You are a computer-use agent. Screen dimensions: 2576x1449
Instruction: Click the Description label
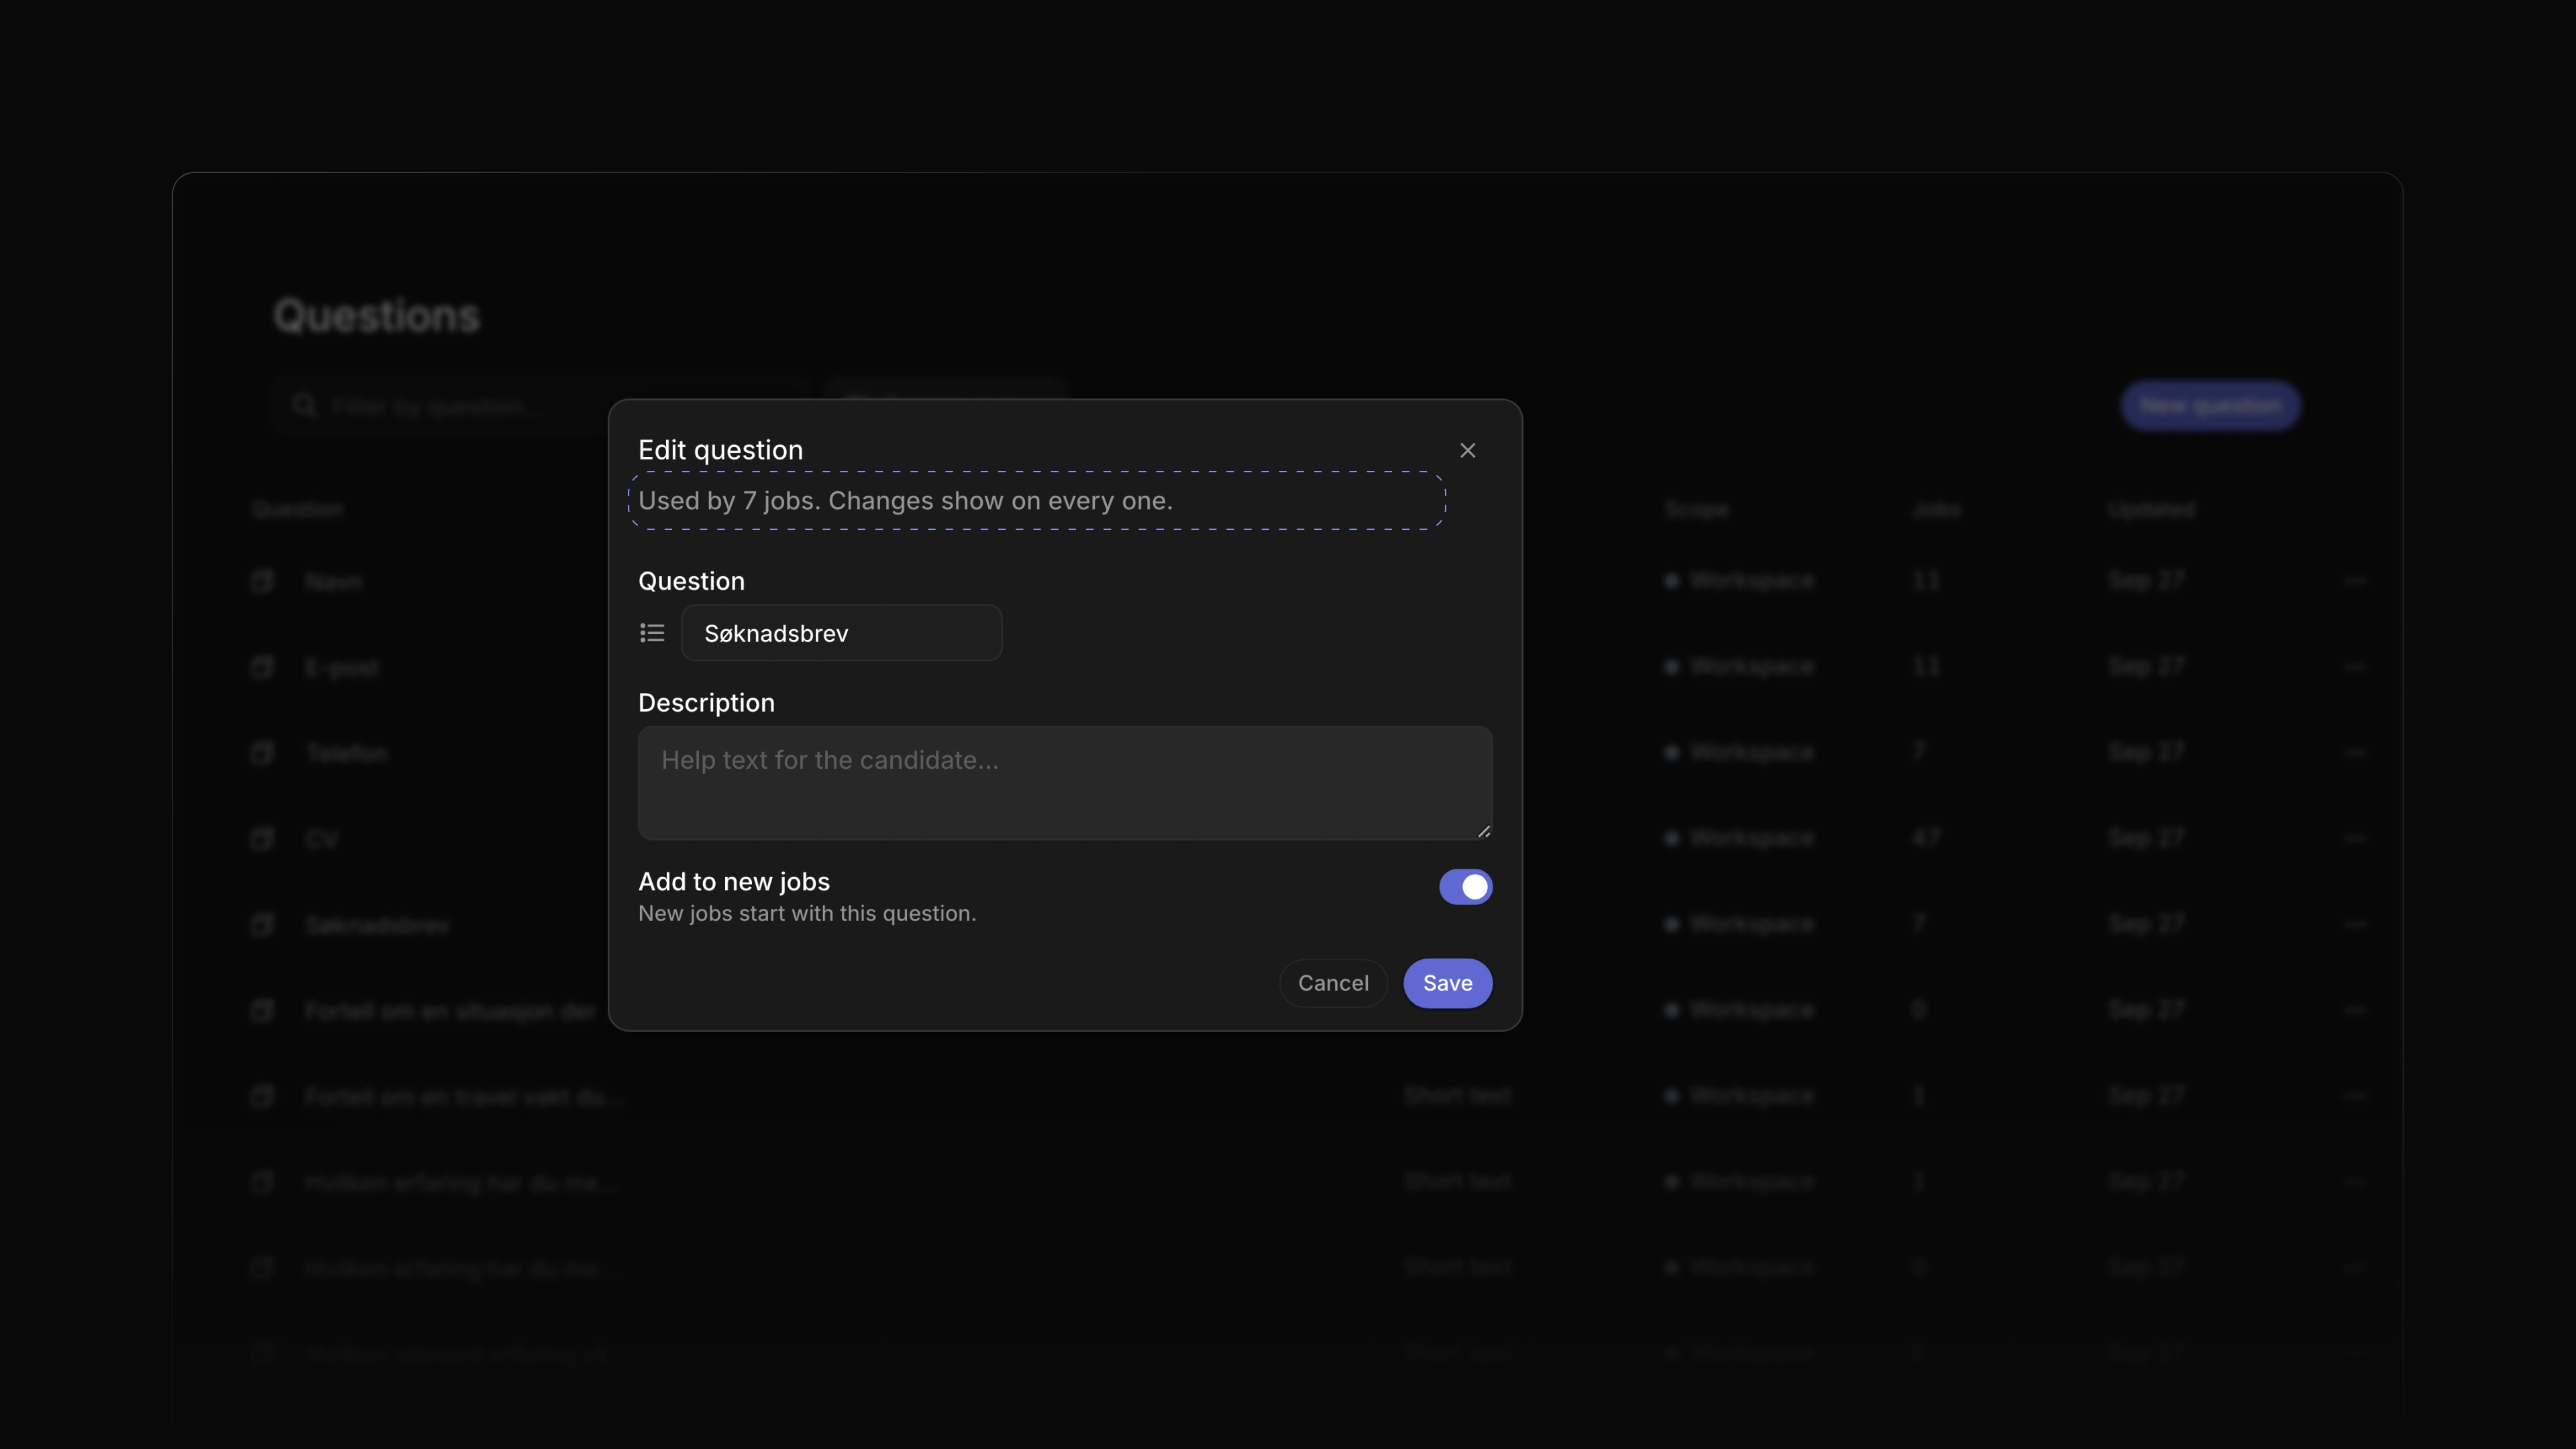(706, 703)
